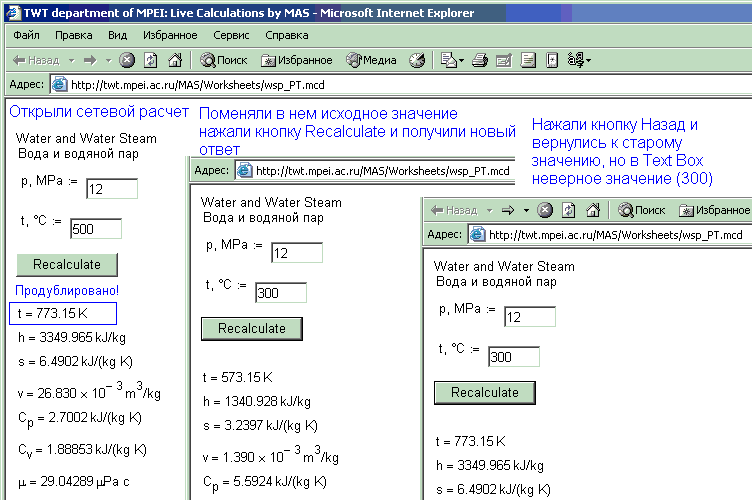The image size is (752, 500).
Task: Open the Сервис menu
Action: [x=231, y=35]
